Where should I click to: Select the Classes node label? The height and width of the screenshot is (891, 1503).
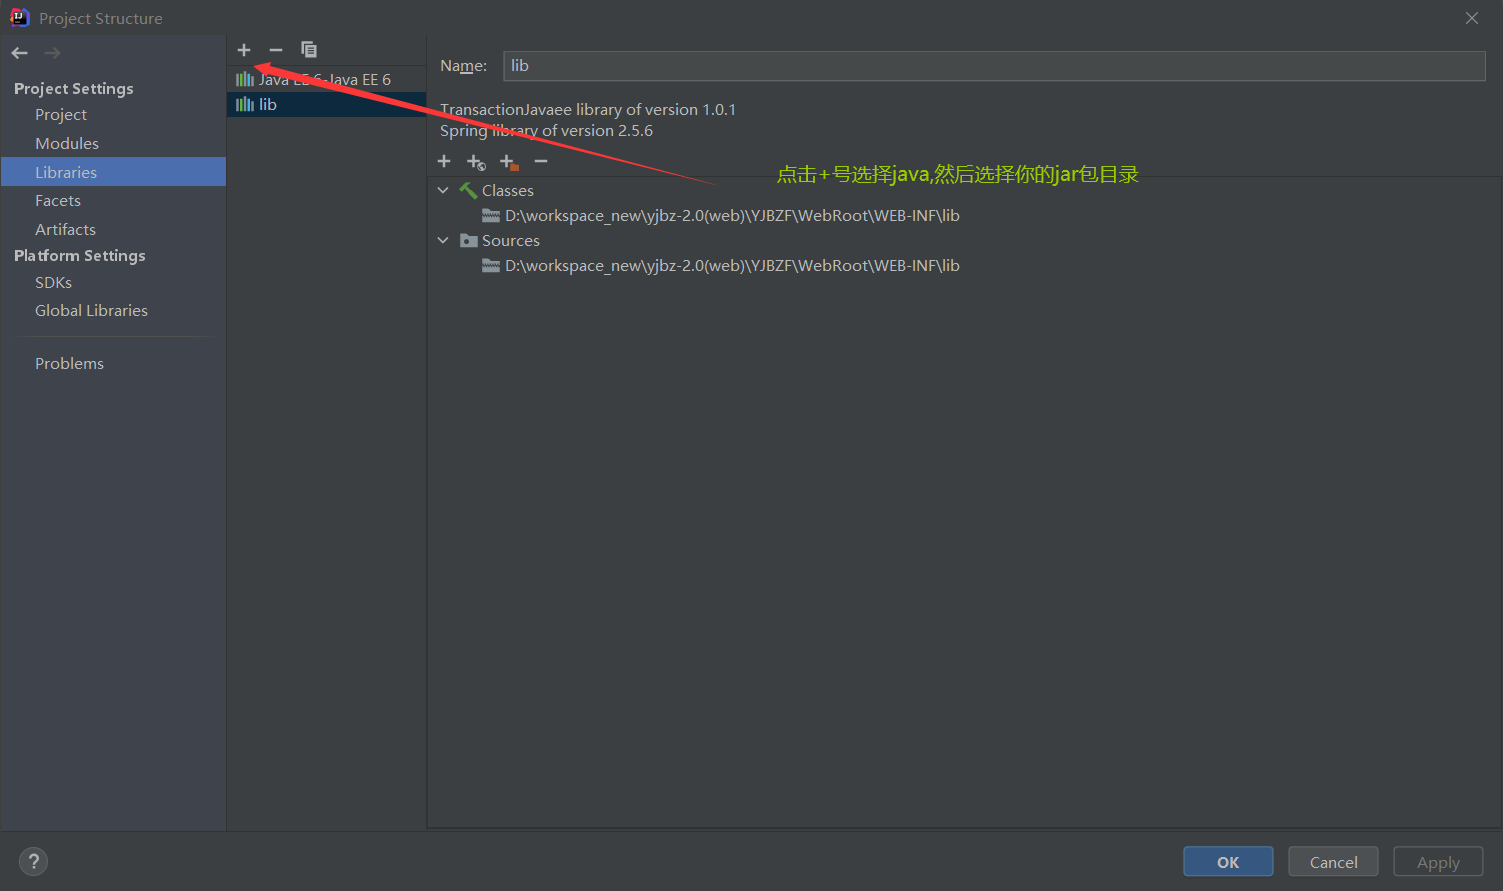coord(508,190)
